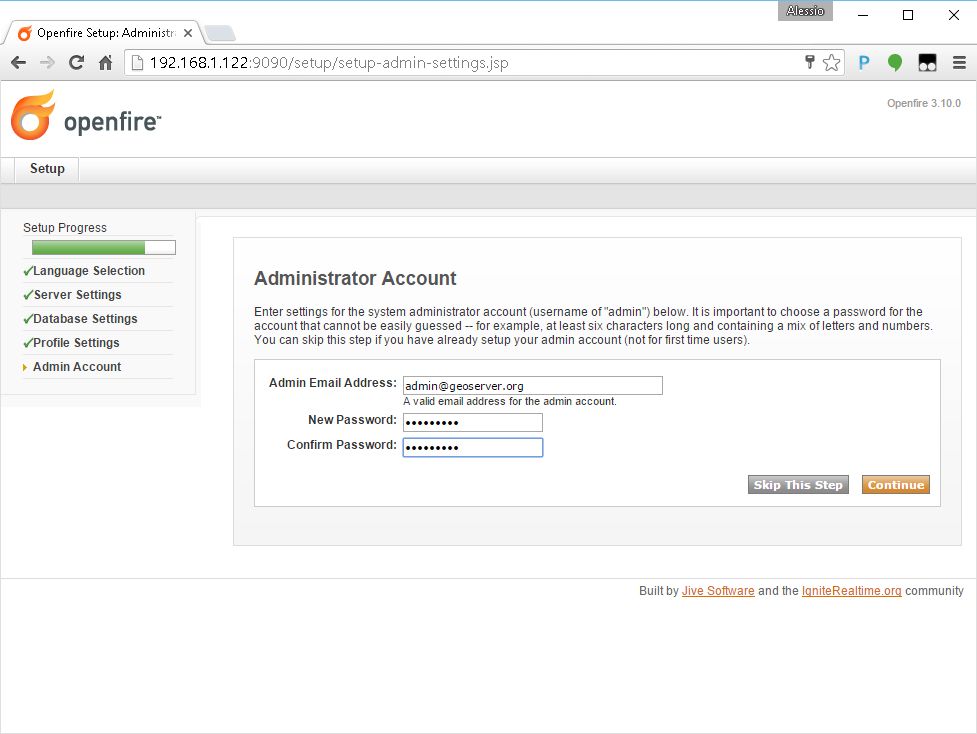Viewport: 977px width, 734px height.
Task: Click the blue P extension icon
Action: click(864, 63)
